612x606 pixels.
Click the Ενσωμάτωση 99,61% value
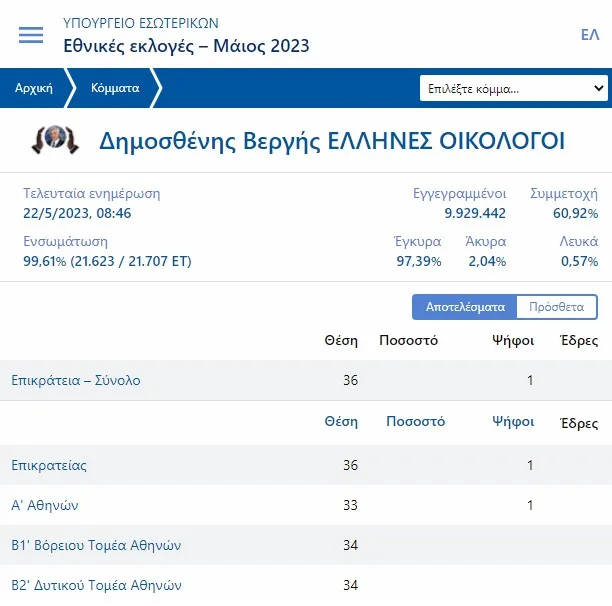click(x=107, y=261)
